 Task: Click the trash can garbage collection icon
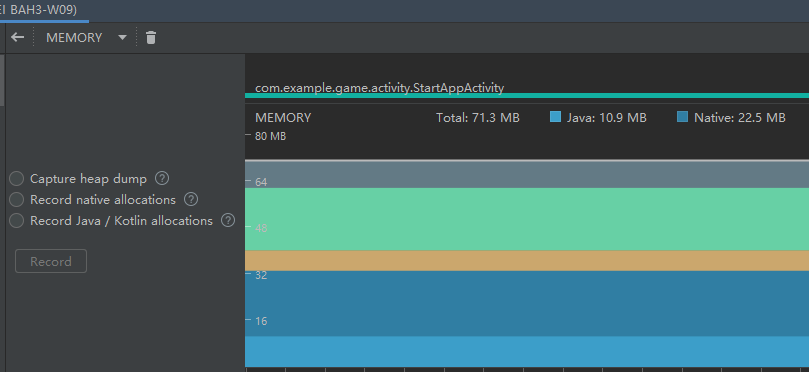click(x=151, y=38)
